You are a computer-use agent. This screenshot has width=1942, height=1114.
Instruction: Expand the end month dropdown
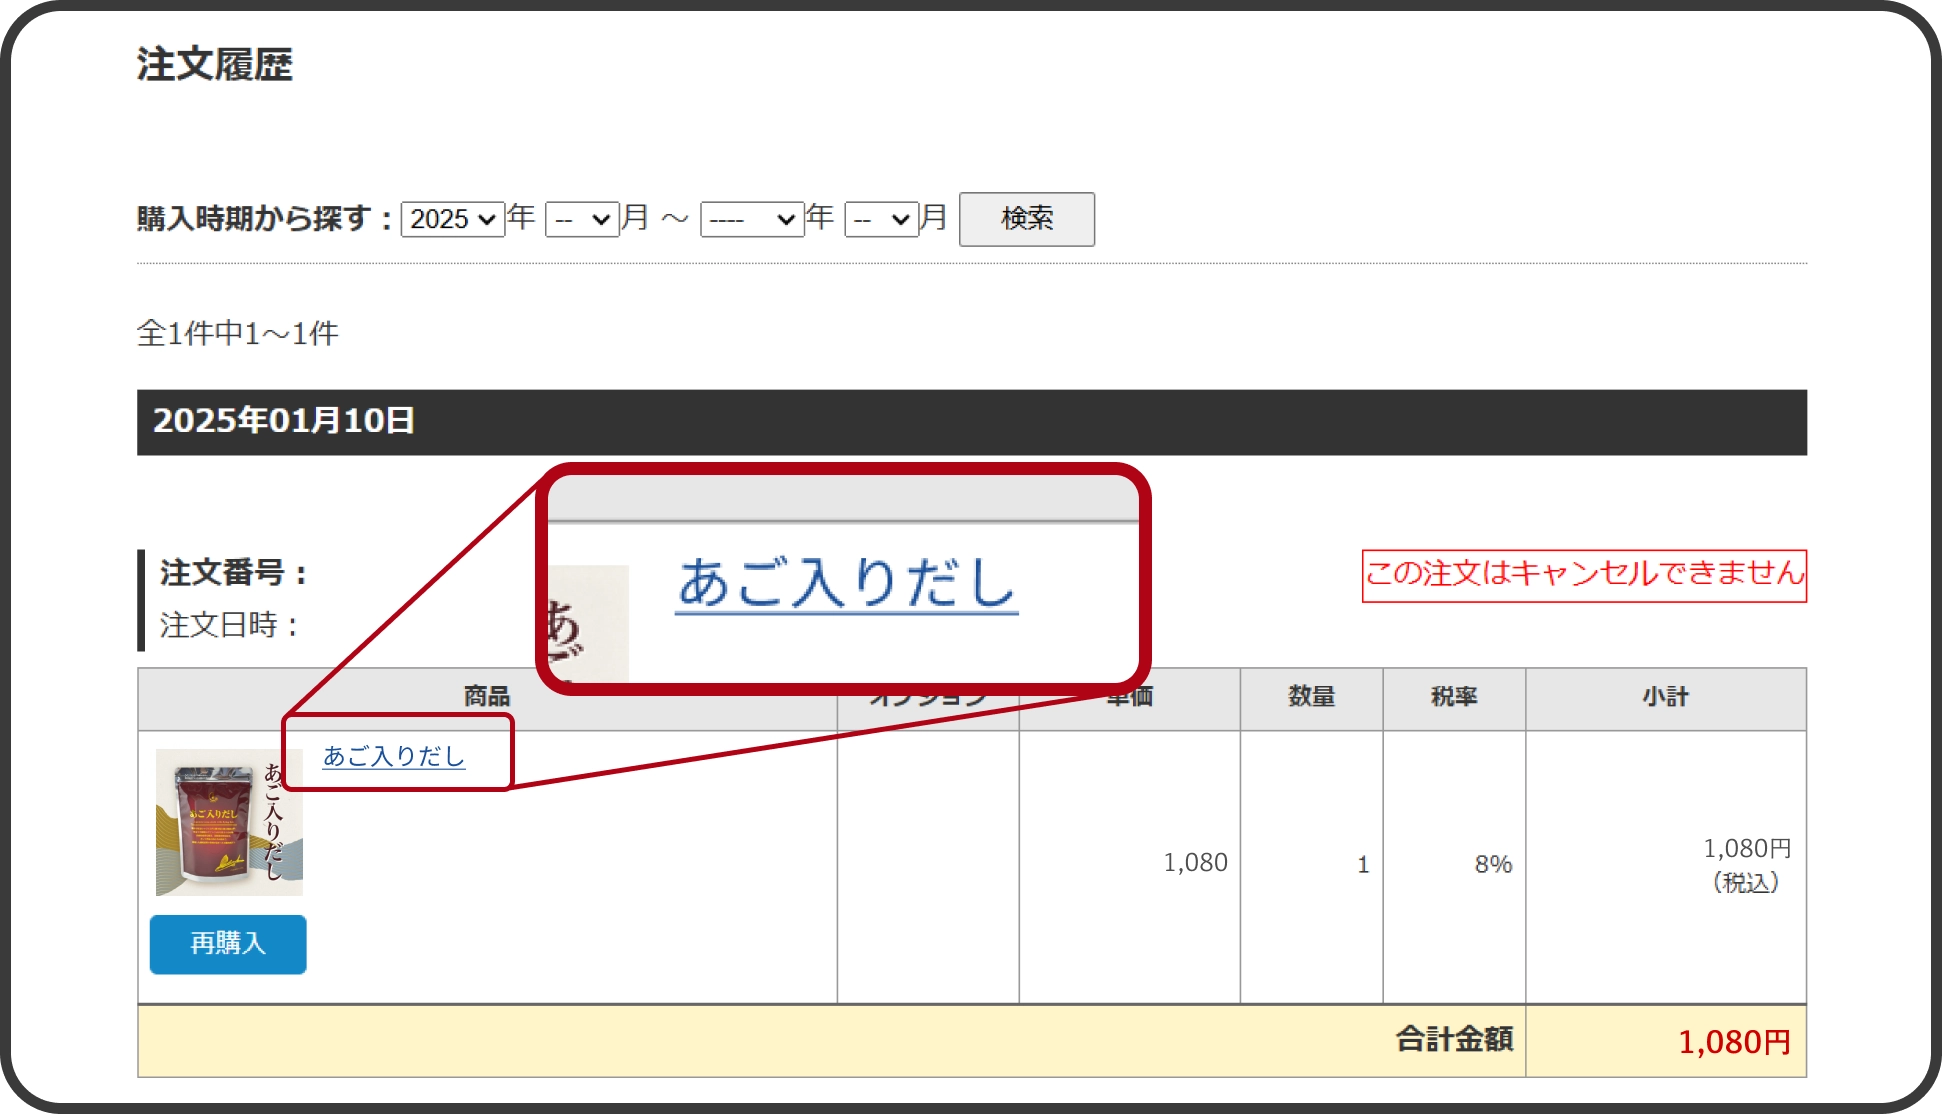pos(881,219)
